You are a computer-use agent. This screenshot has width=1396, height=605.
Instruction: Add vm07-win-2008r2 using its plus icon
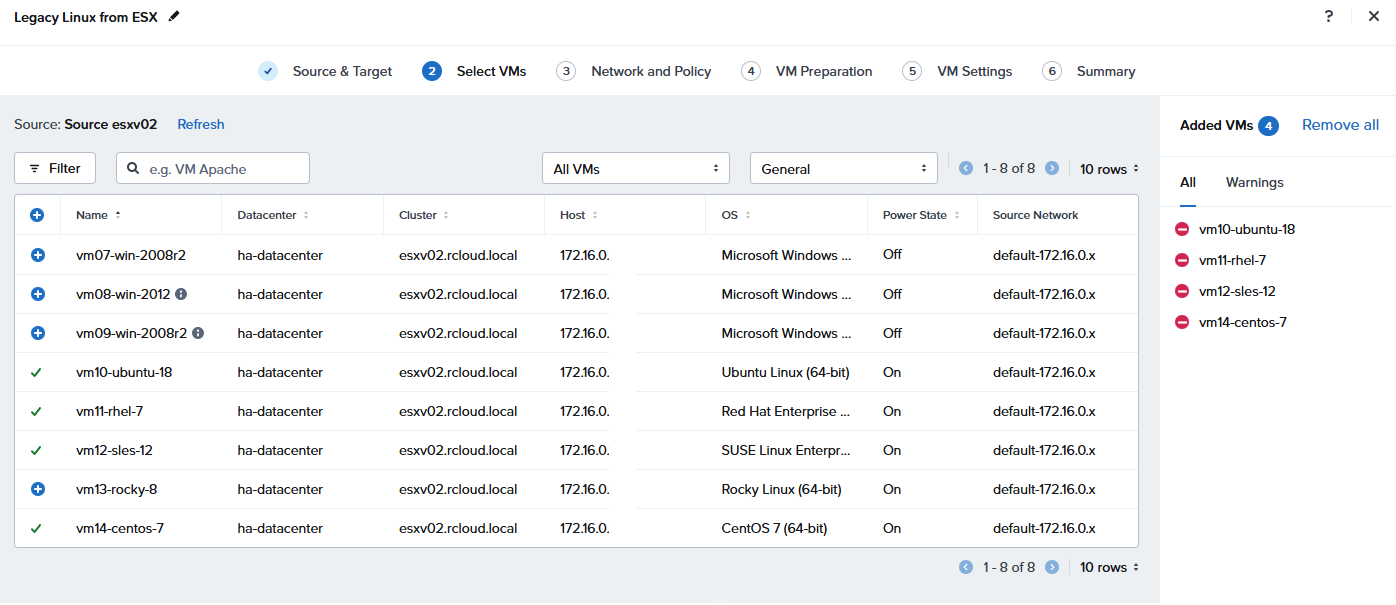[38, 255]
